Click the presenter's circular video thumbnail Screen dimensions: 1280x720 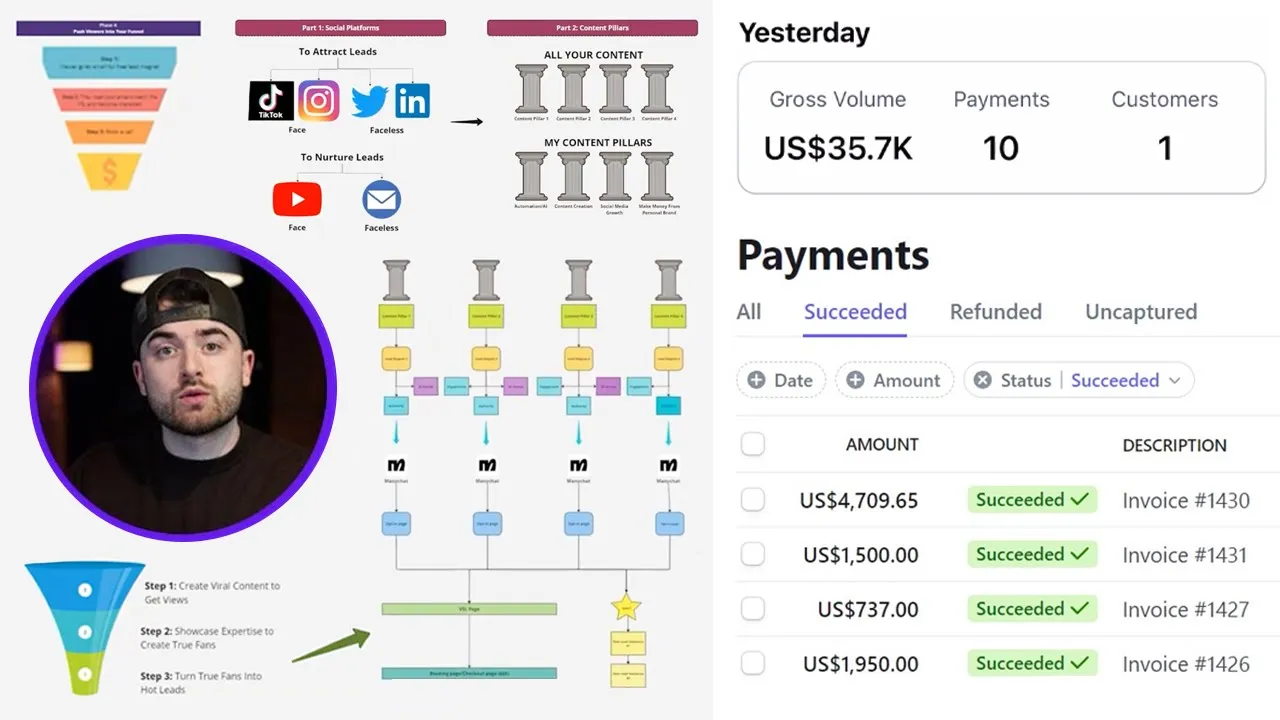click(x=183, y=388)
